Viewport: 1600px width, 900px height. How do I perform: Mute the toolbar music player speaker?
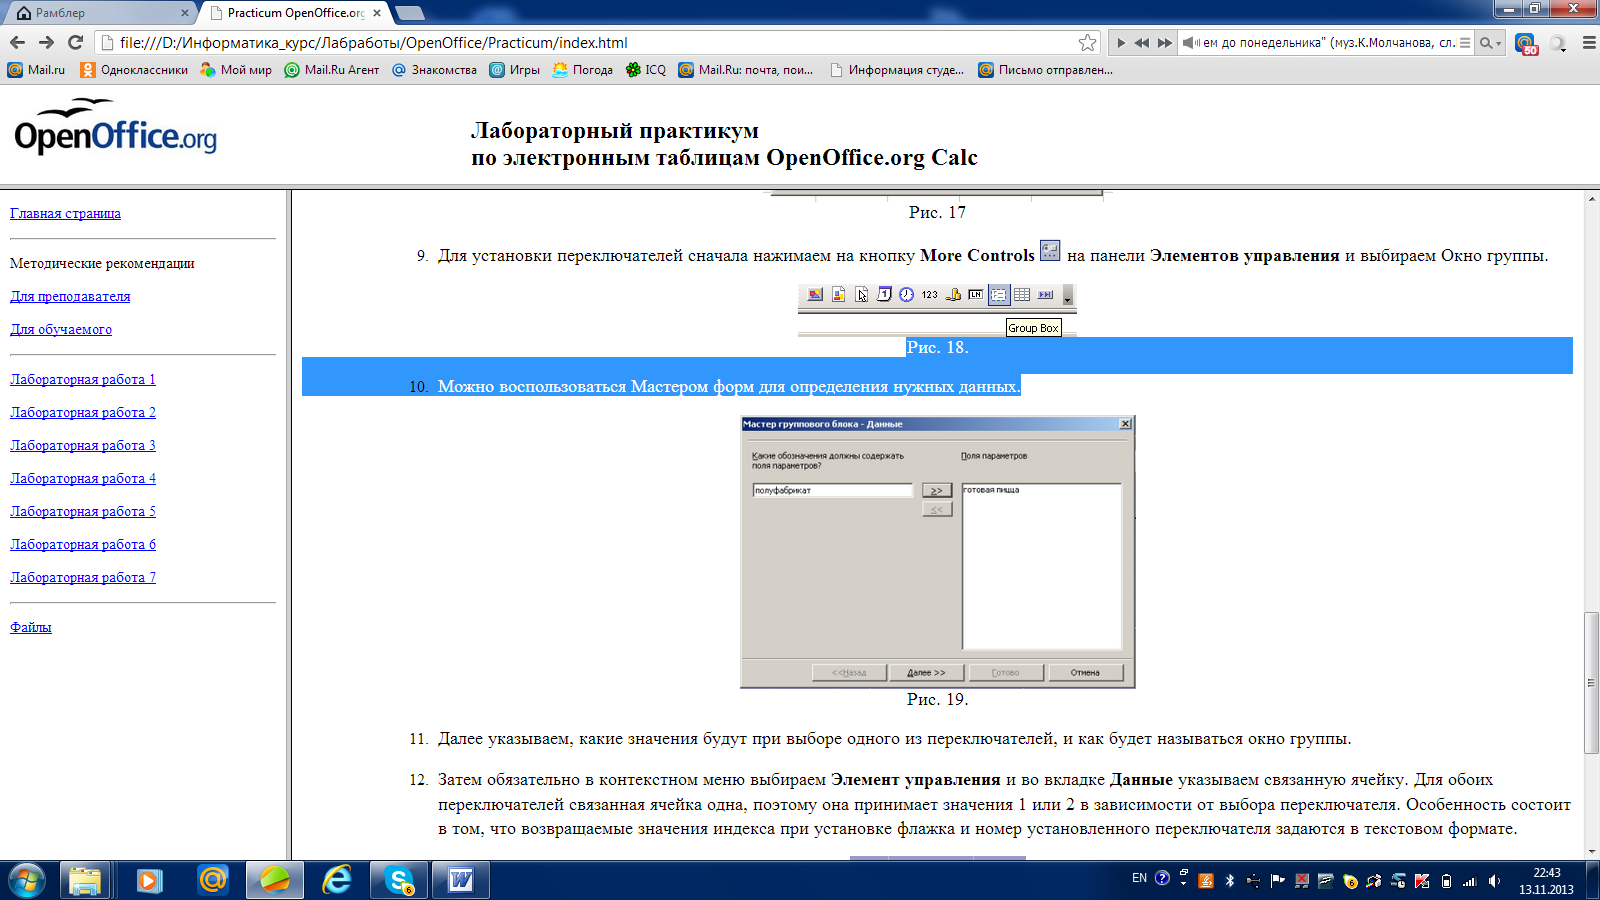(1190, 43)
